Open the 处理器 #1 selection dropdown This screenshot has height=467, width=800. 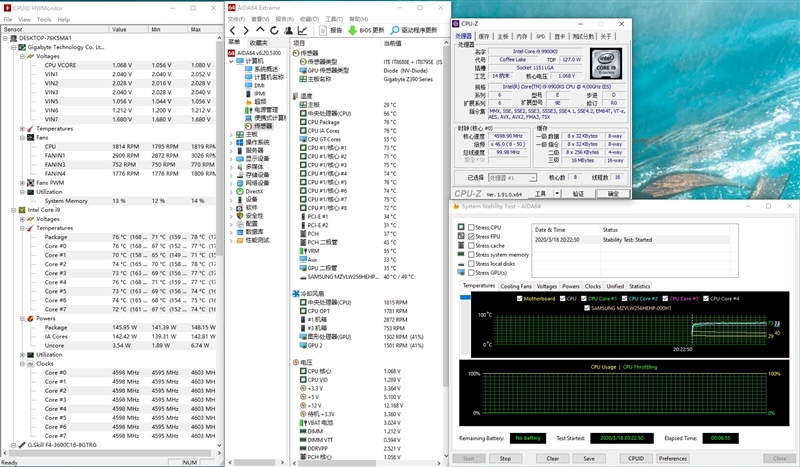(x=512, y=178)
